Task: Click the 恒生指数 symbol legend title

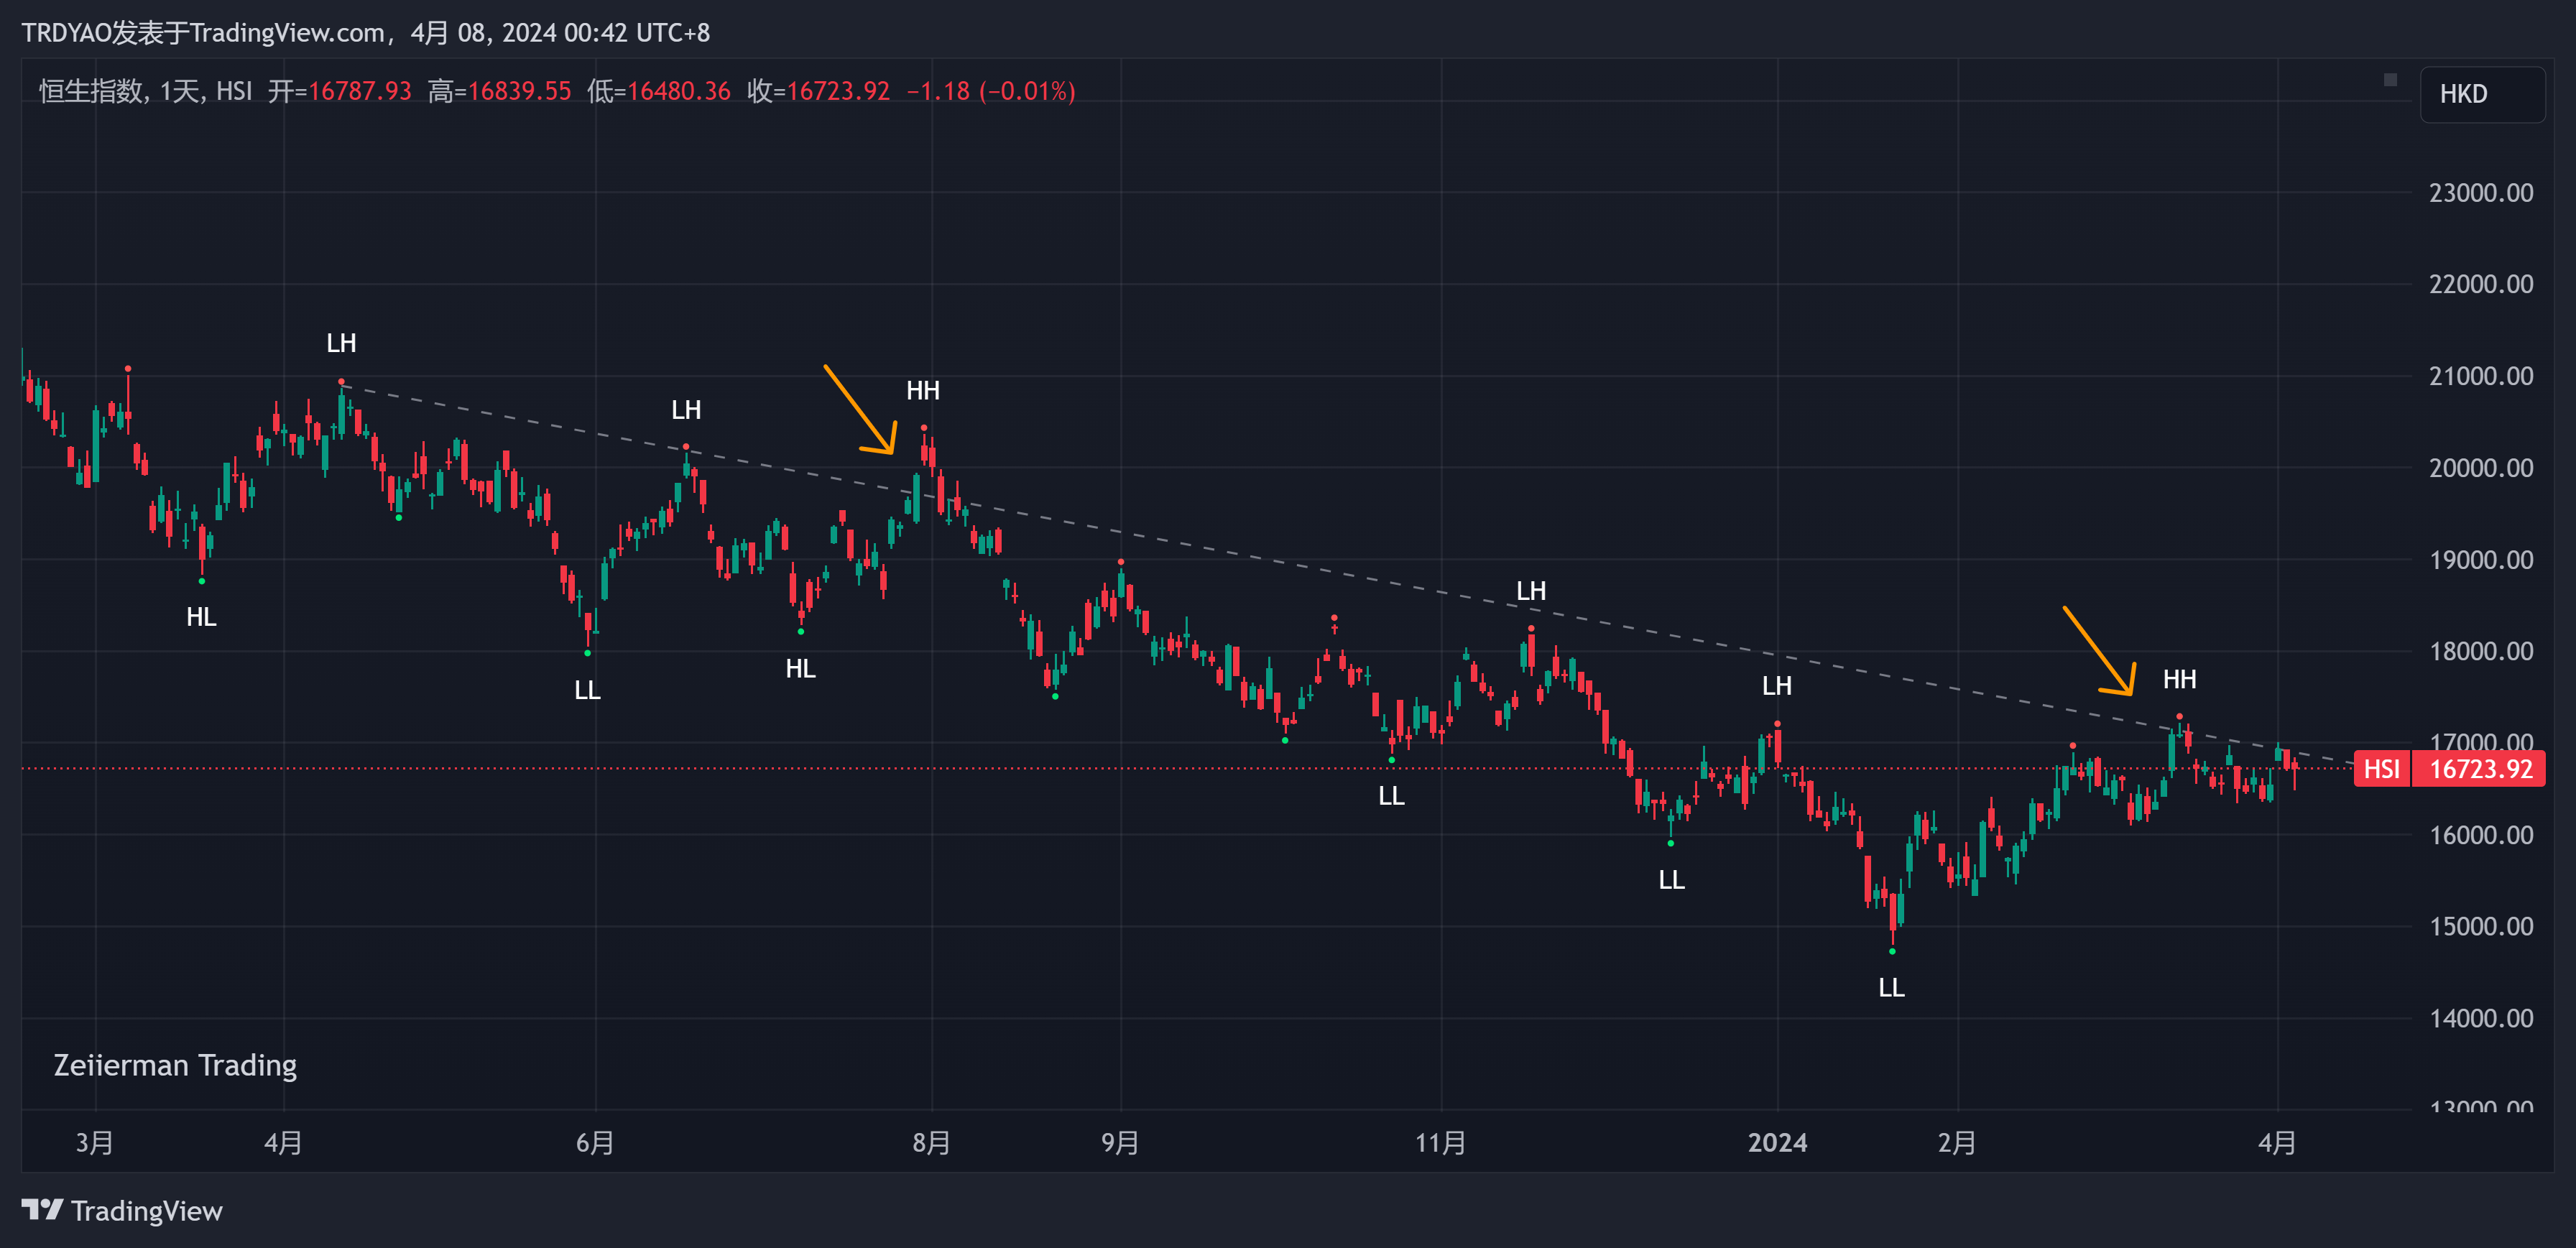Action: [90, 91]
